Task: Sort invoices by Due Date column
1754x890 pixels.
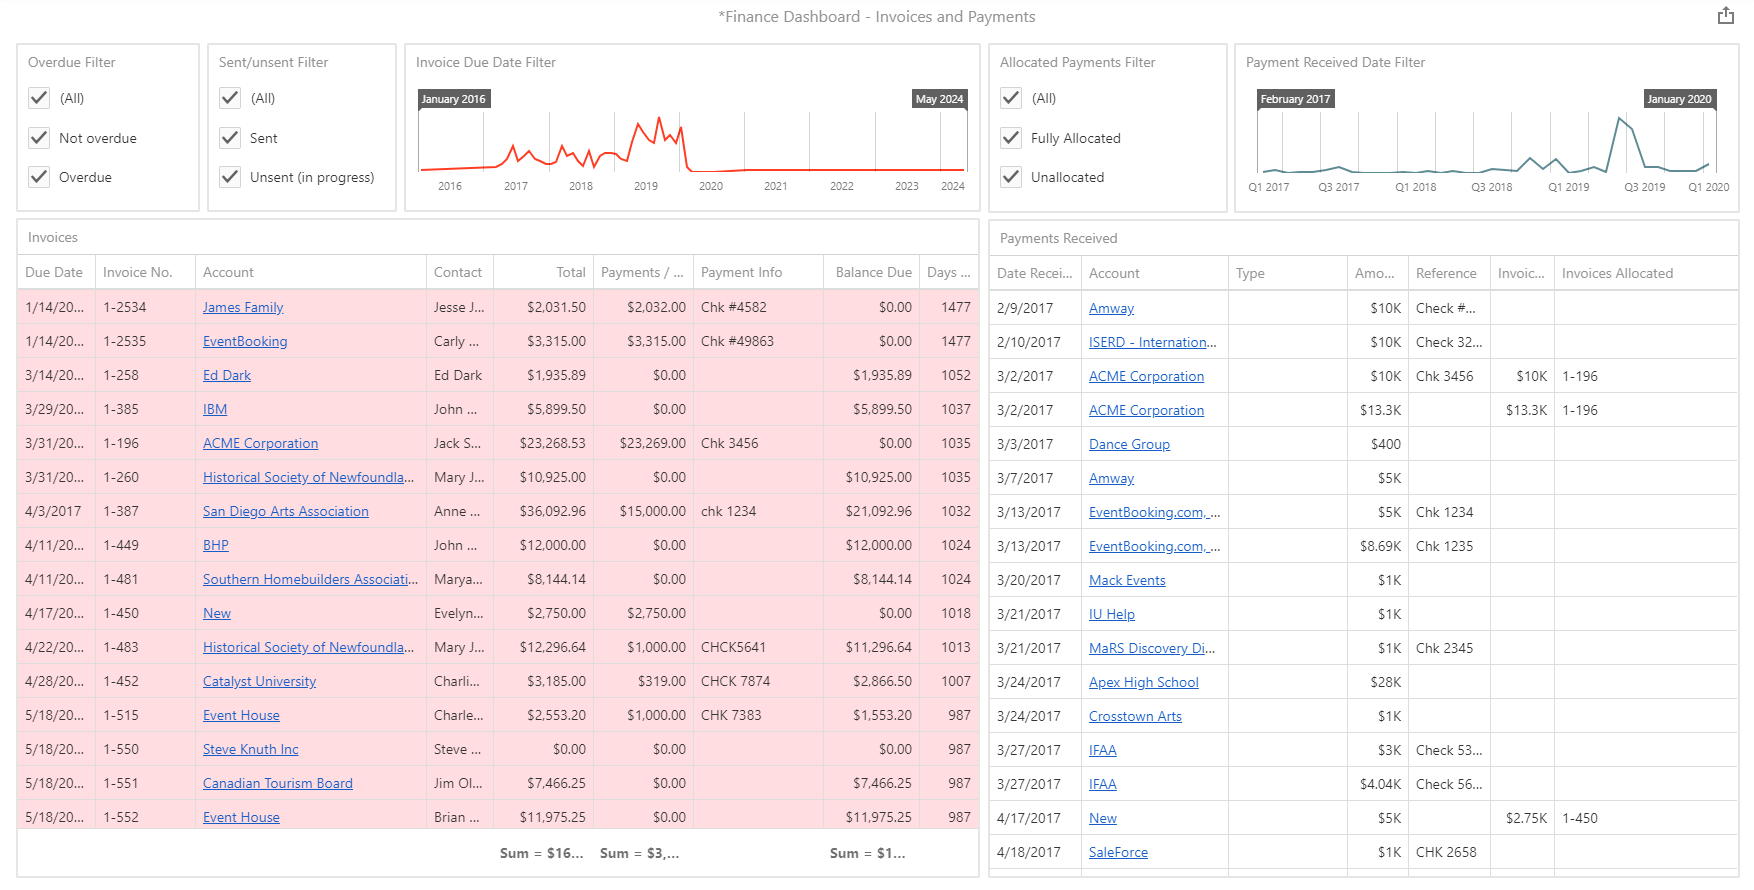Action: (54, 272)
